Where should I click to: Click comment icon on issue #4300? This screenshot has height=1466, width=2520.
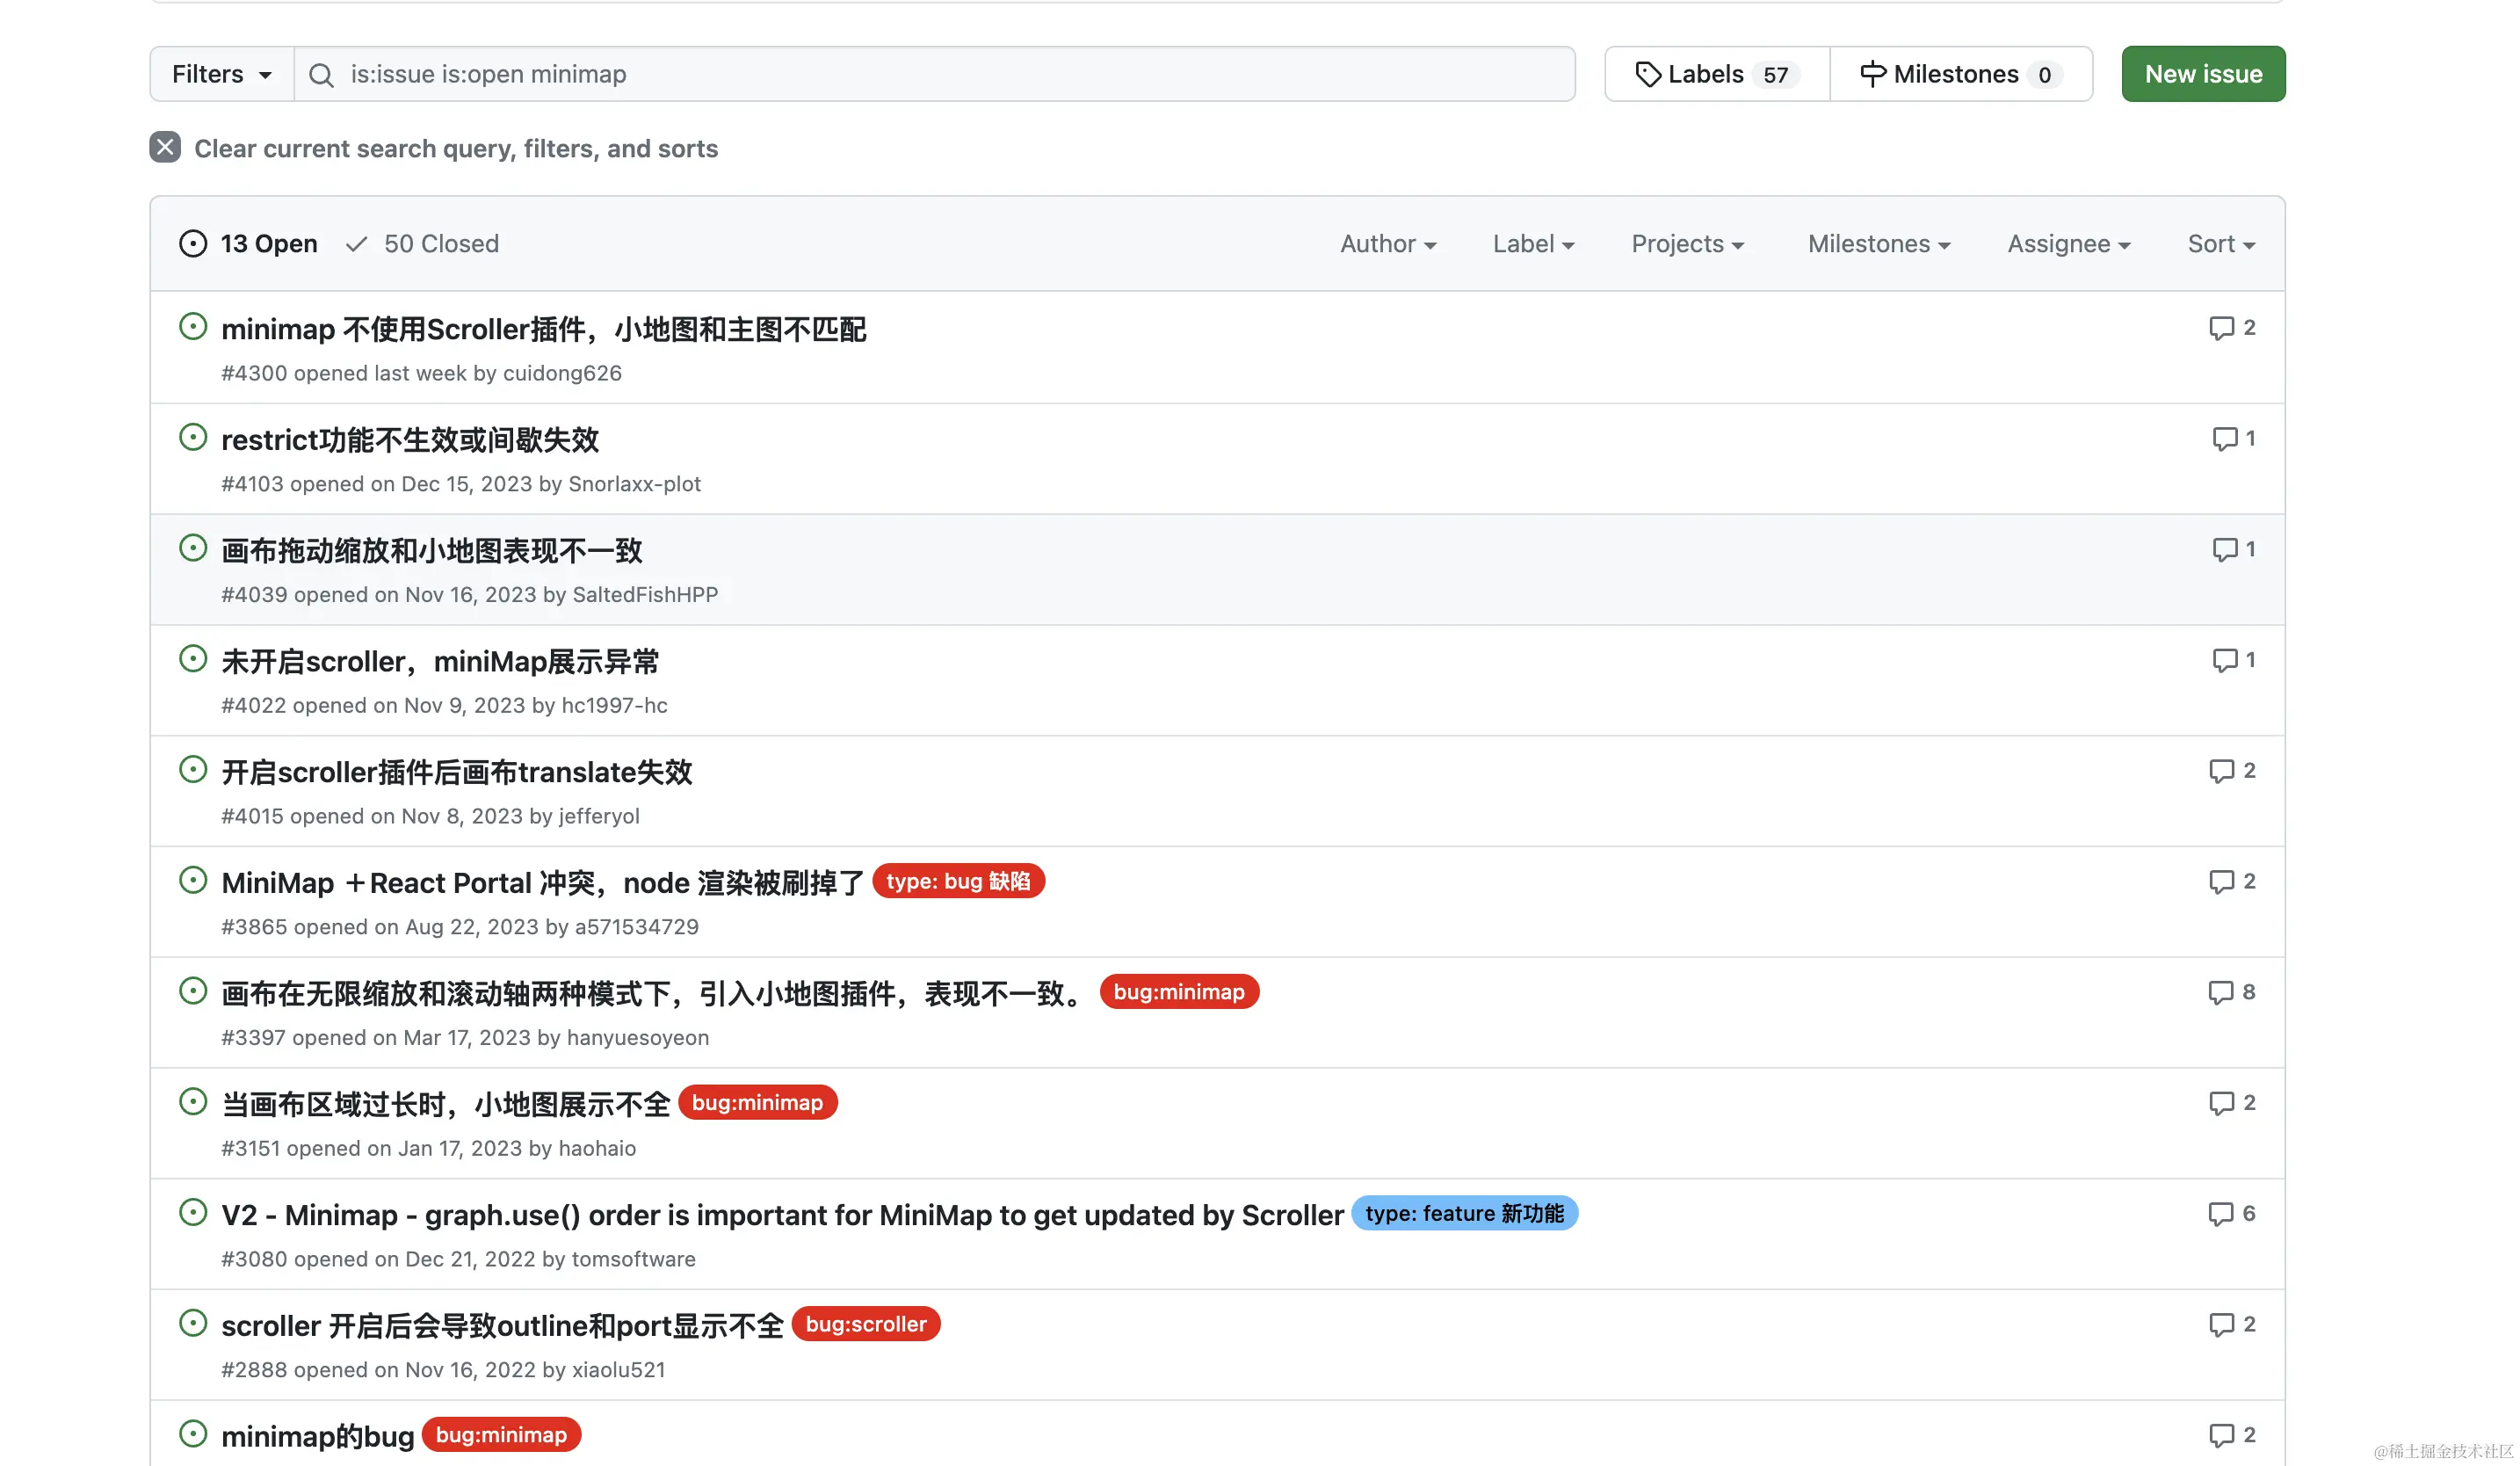click(x=2221, y=328)
